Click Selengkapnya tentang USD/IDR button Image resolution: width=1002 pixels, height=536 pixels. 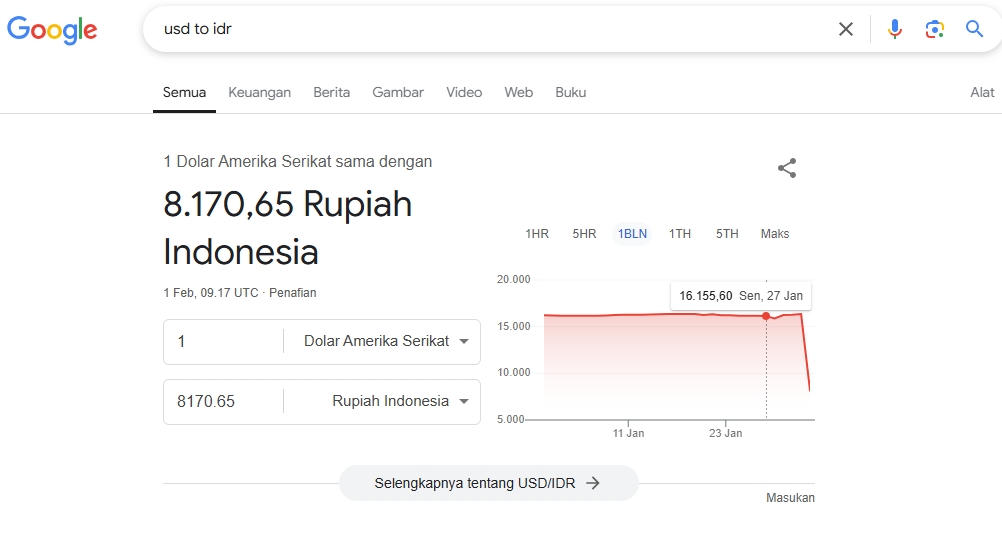(x=488, y=483)
